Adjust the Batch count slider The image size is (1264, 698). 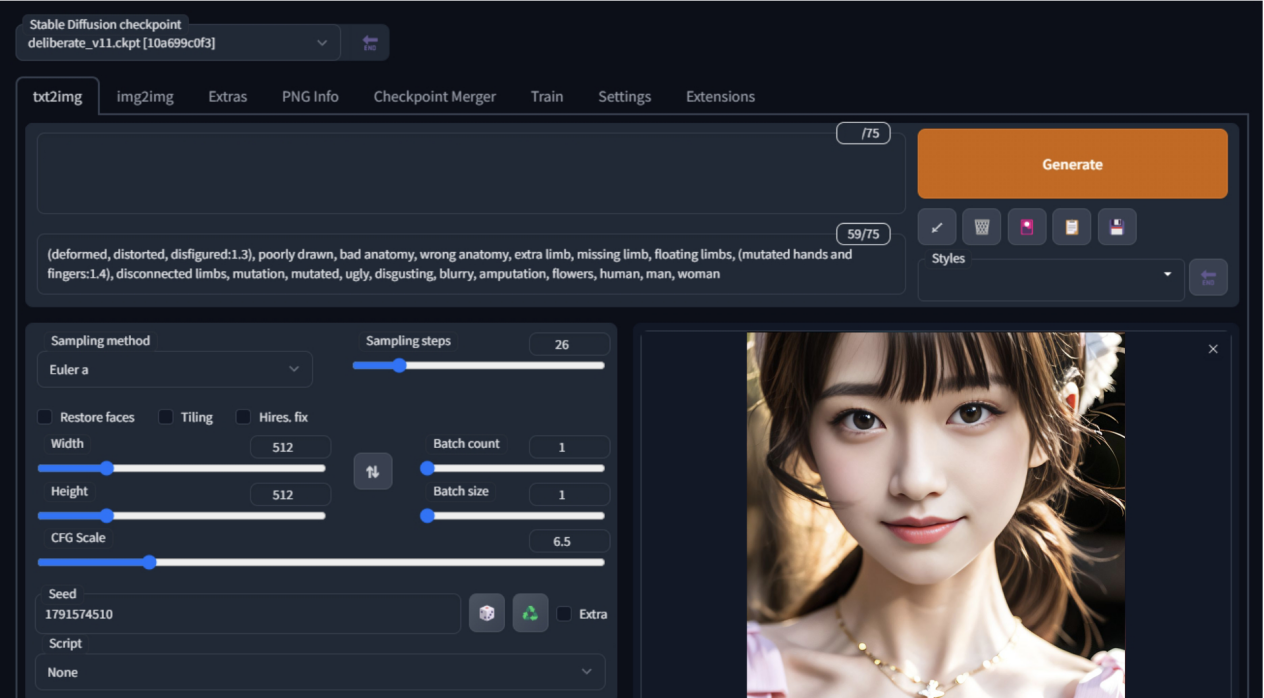(x=513, y=468)
